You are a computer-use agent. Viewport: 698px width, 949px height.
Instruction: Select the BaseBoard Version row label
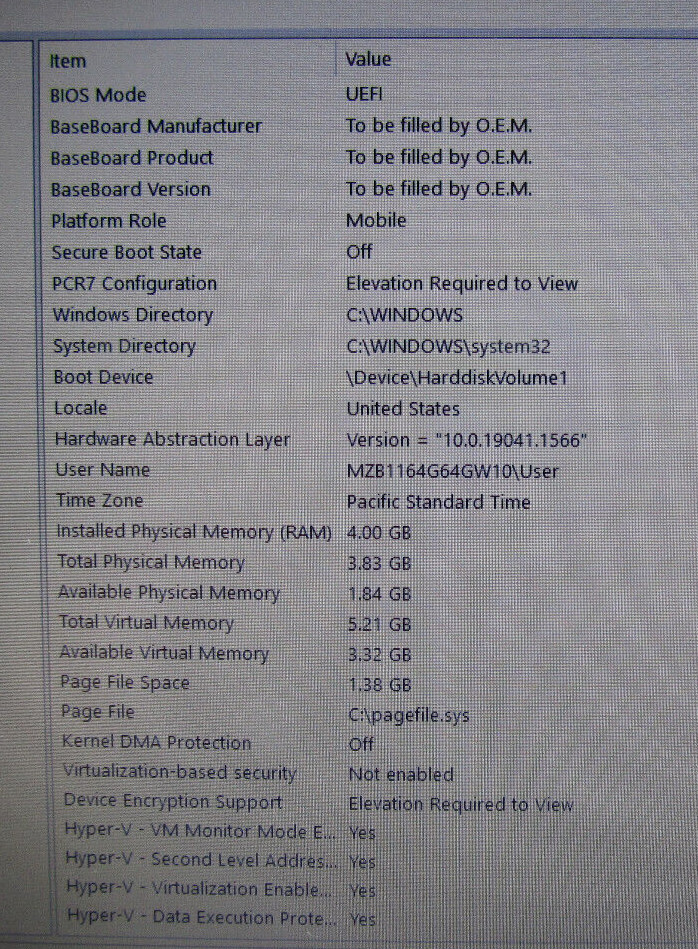(131, 189)
